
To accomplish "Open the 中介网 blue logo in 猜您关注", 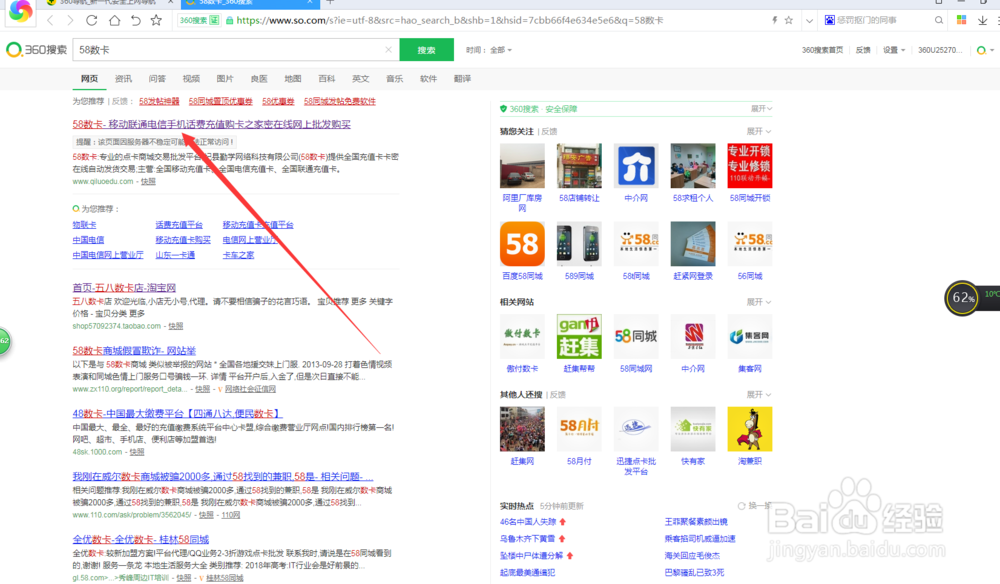I will 636,166.
